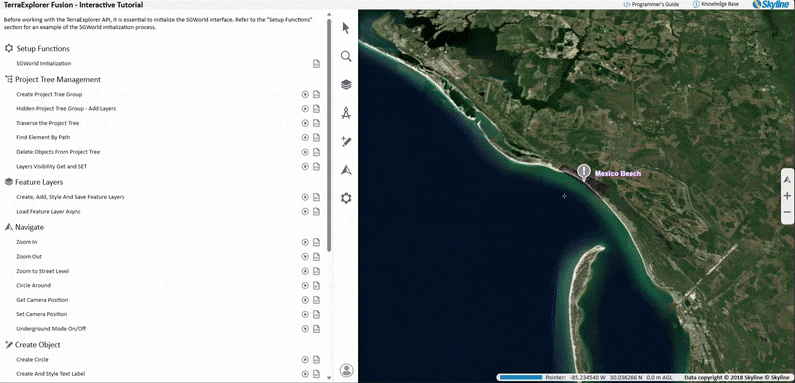Image resolution: width=795 pixels, height=383 pixels.
Task: Select Delete Objects From Project Tree text
Action: (x=58, y=152)
